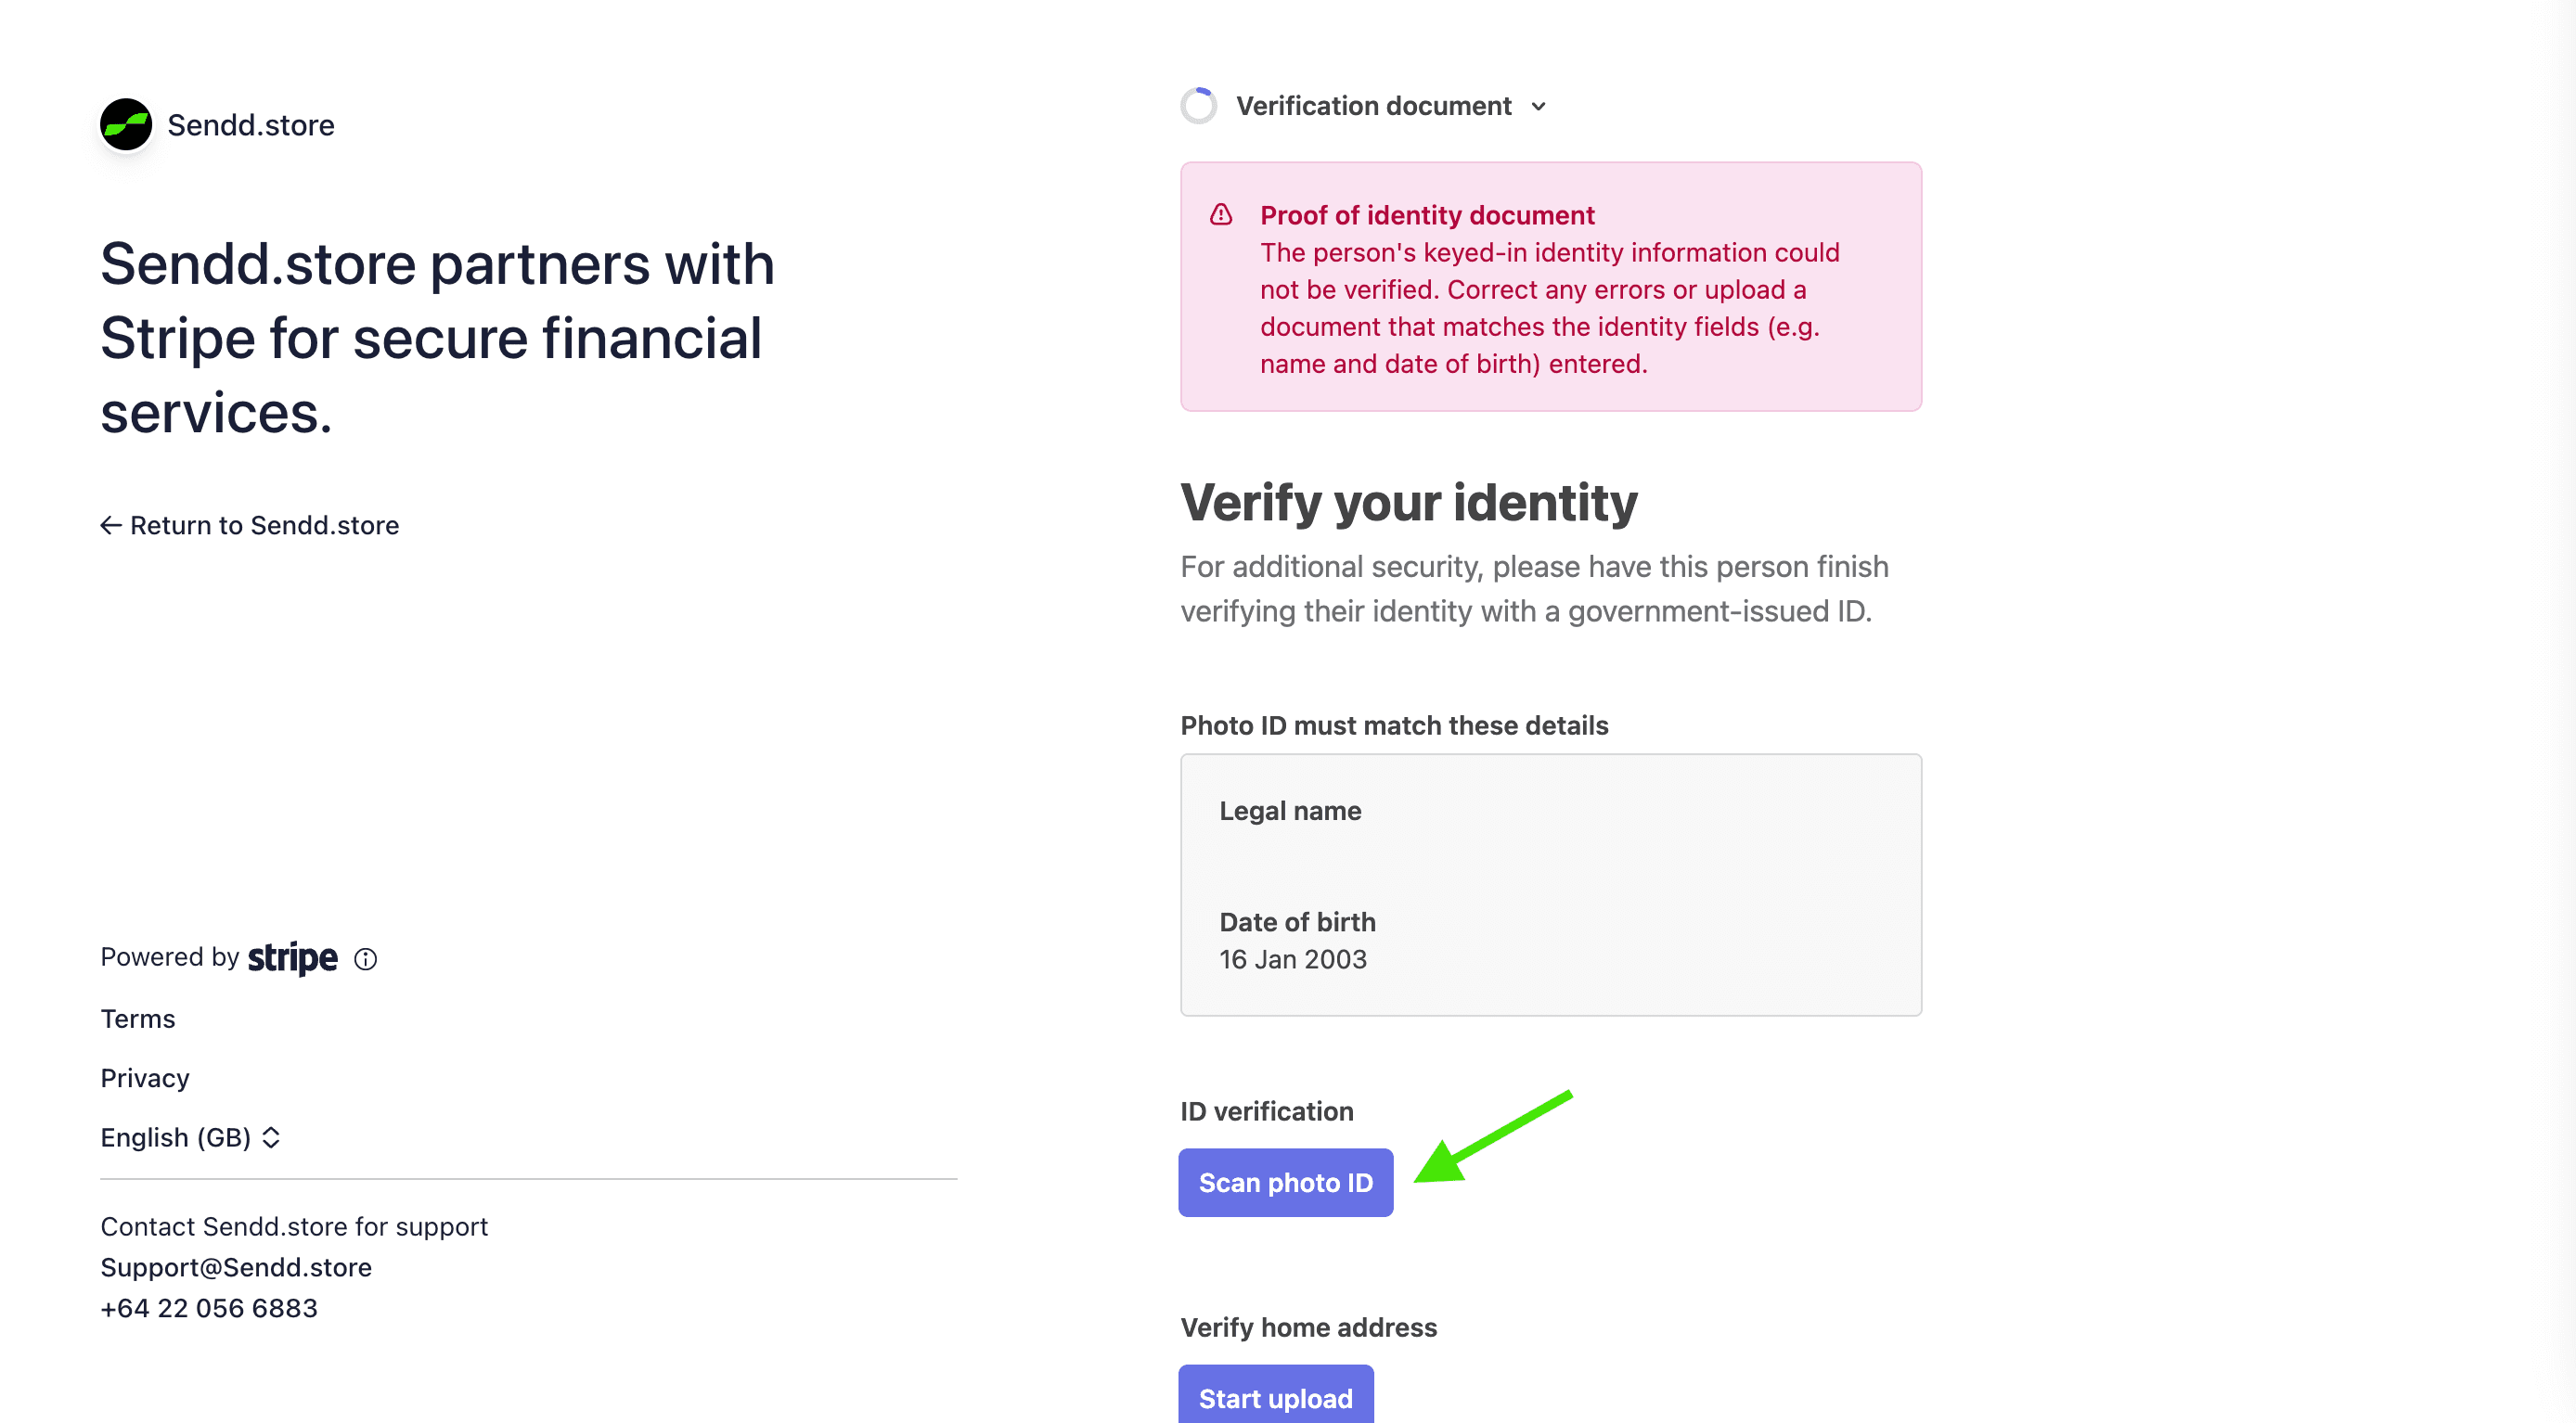Click the +64 22 056 6883 phone number
The height and width of the screenshot is (1423, 2576).
click(x=209, y=1308)
